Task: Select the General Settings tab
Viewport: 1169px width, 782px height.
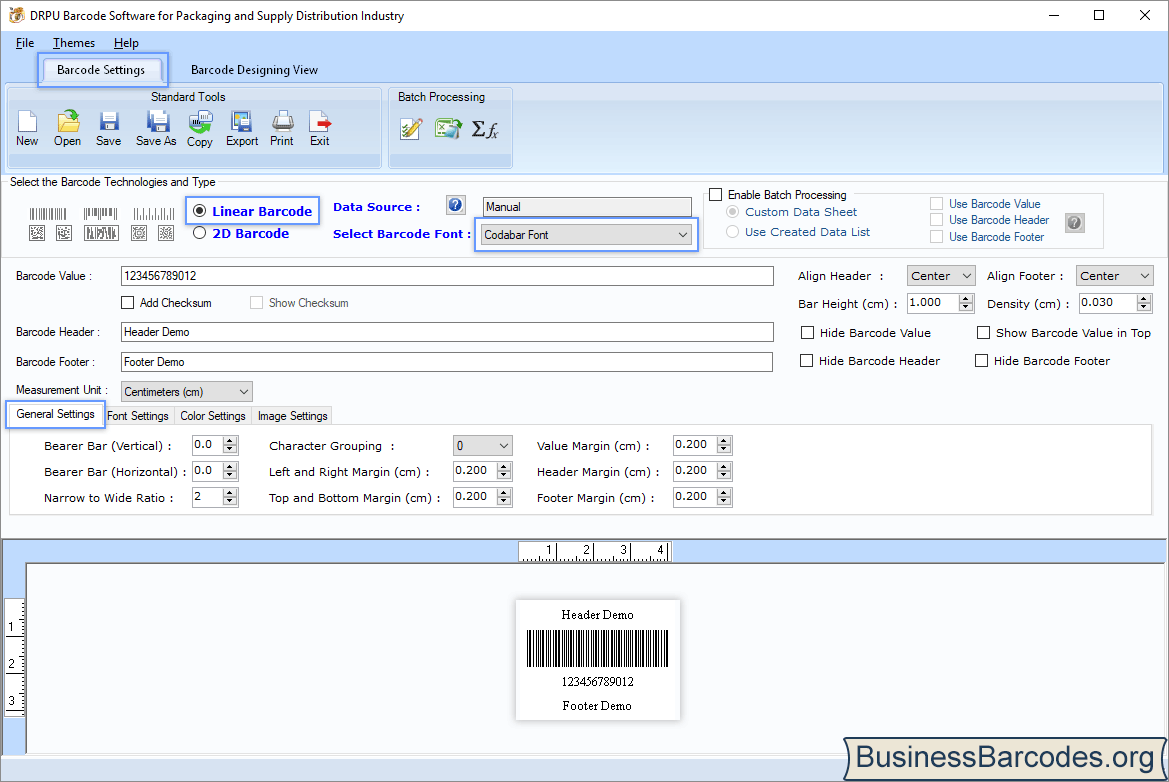Action: pyautogui.click(x=56, y=414)
